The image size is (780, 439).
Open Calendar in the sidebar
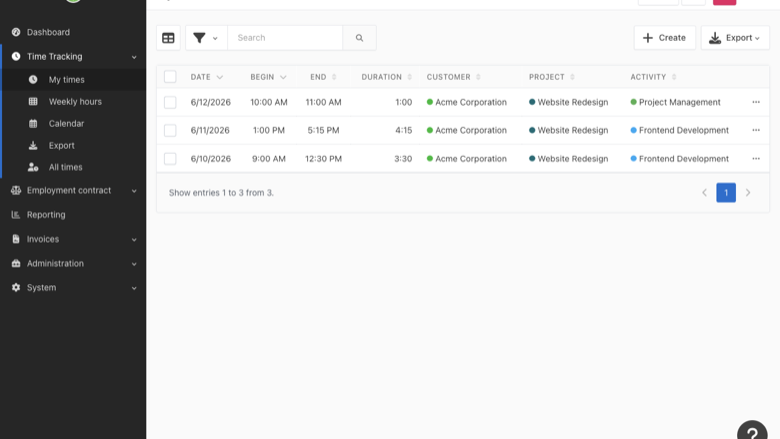(x=73, y=123)
